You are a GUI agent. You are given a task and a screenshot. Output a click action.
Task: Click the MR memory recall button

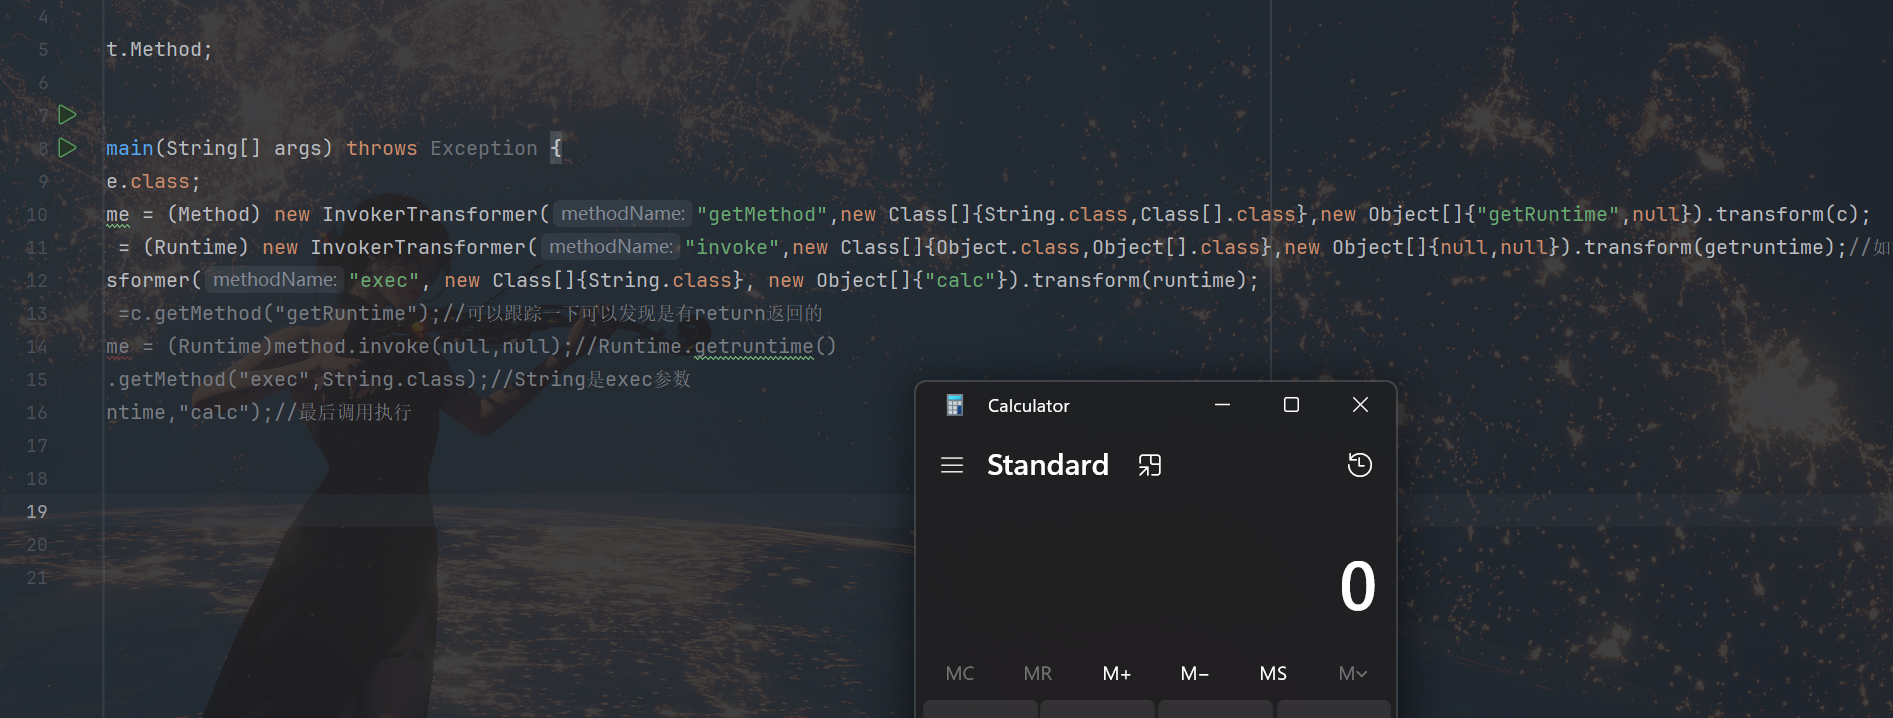[1038, 673]
